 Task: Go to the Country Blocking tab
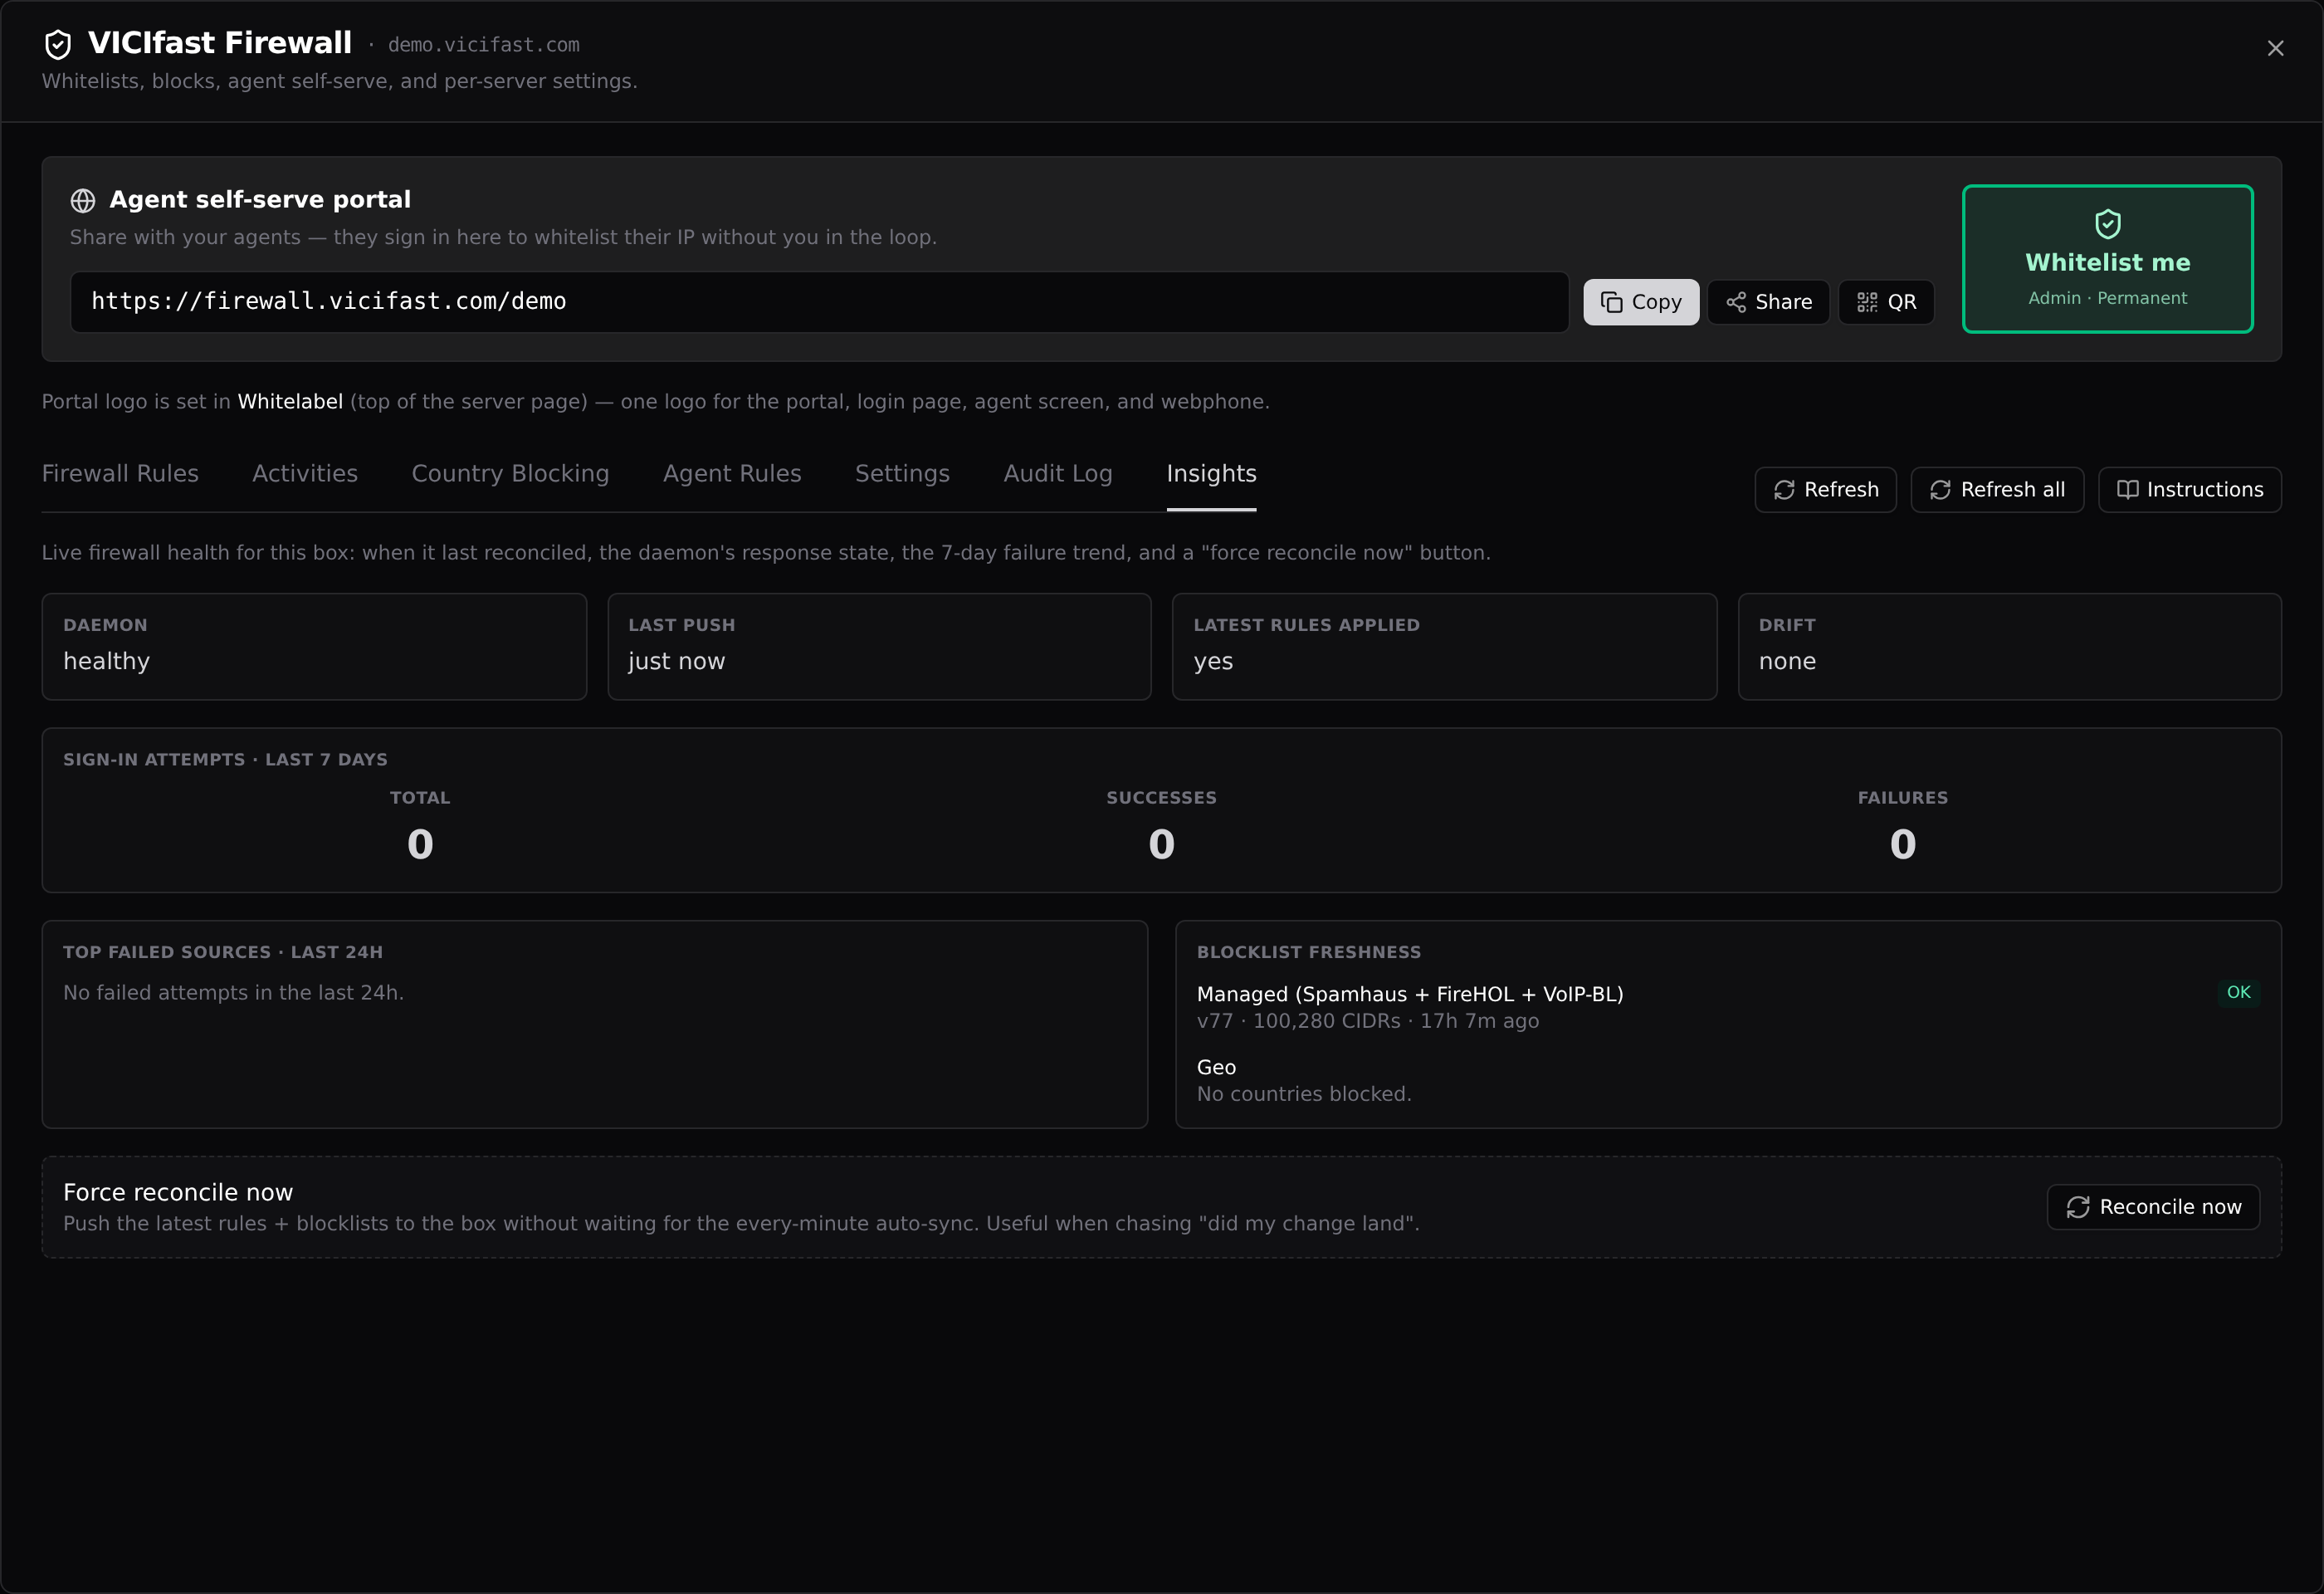[x=510, y=474]
